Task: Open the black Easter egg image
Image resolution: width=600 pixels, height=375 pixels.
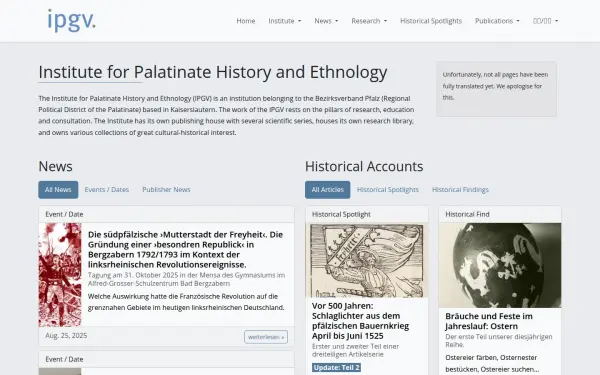Action: click(x=500, y=265)
